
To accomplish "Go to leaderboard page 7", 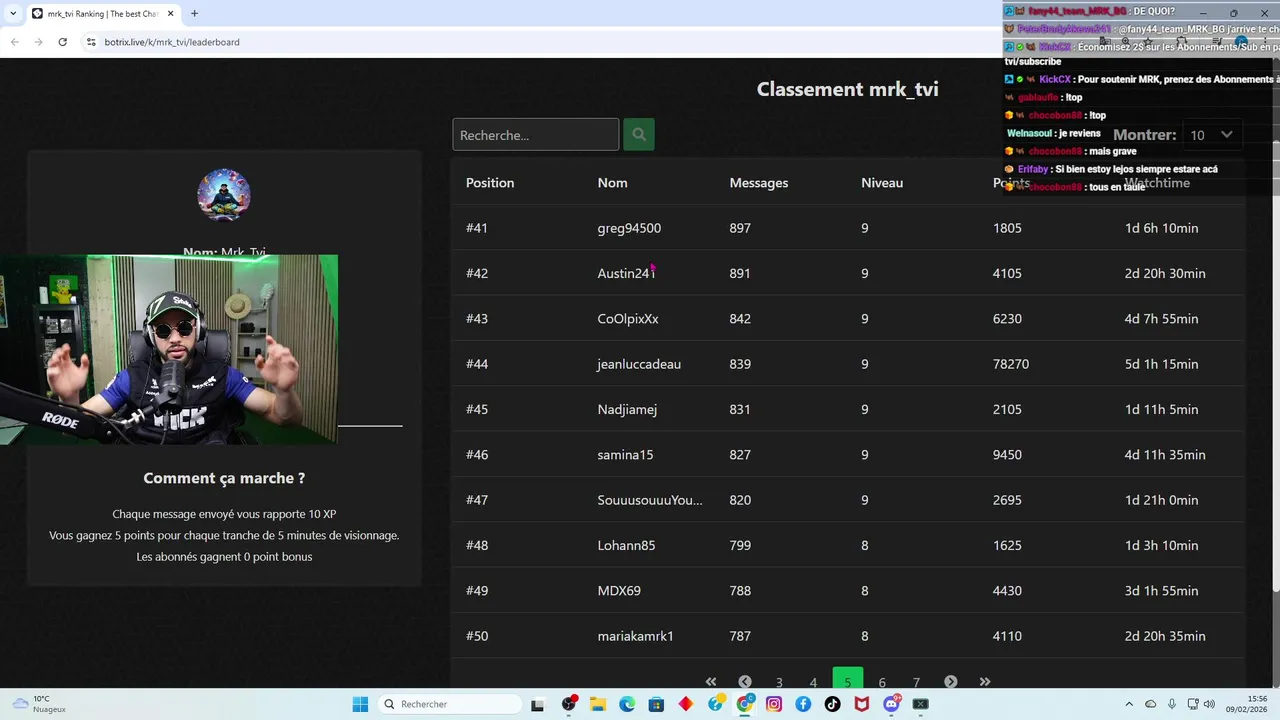I will tap(916, 682).
